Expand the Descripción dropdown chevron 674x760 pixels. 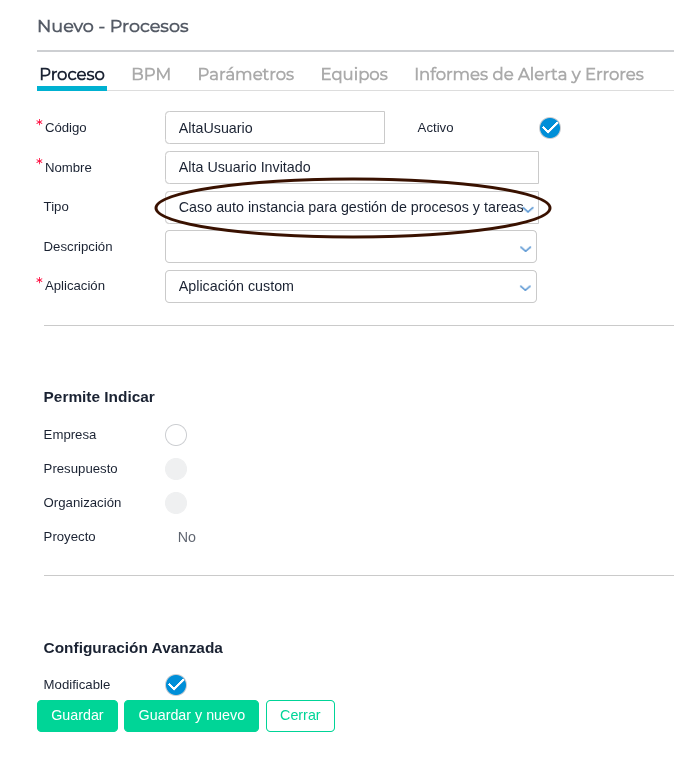pyautogui.click(x=525, y=248)
